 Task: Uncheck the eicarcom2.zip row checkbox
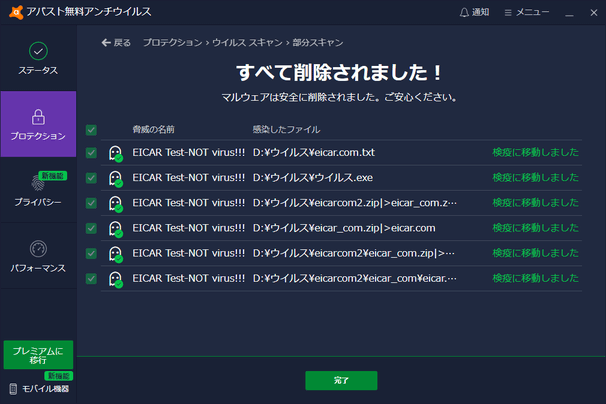pyautogui.click(x=91, y=203)
